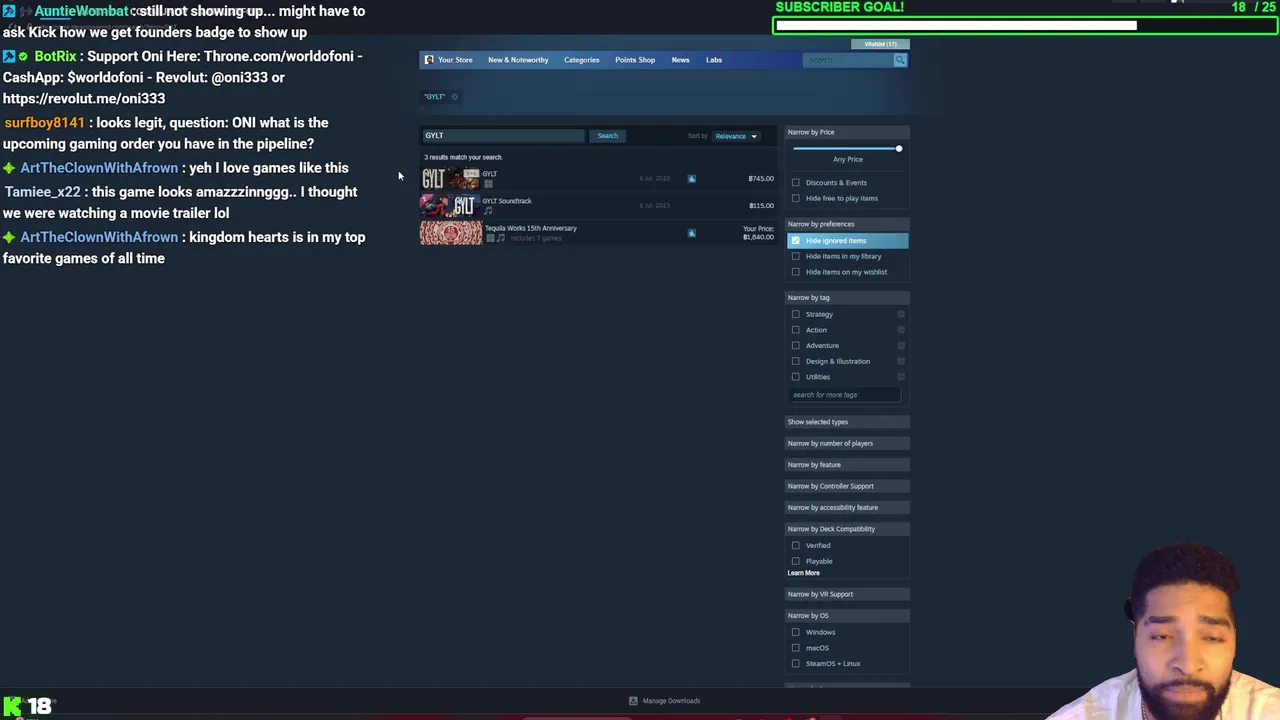
Task: Check the Verified Deck compatibility box
Action: 796,546
